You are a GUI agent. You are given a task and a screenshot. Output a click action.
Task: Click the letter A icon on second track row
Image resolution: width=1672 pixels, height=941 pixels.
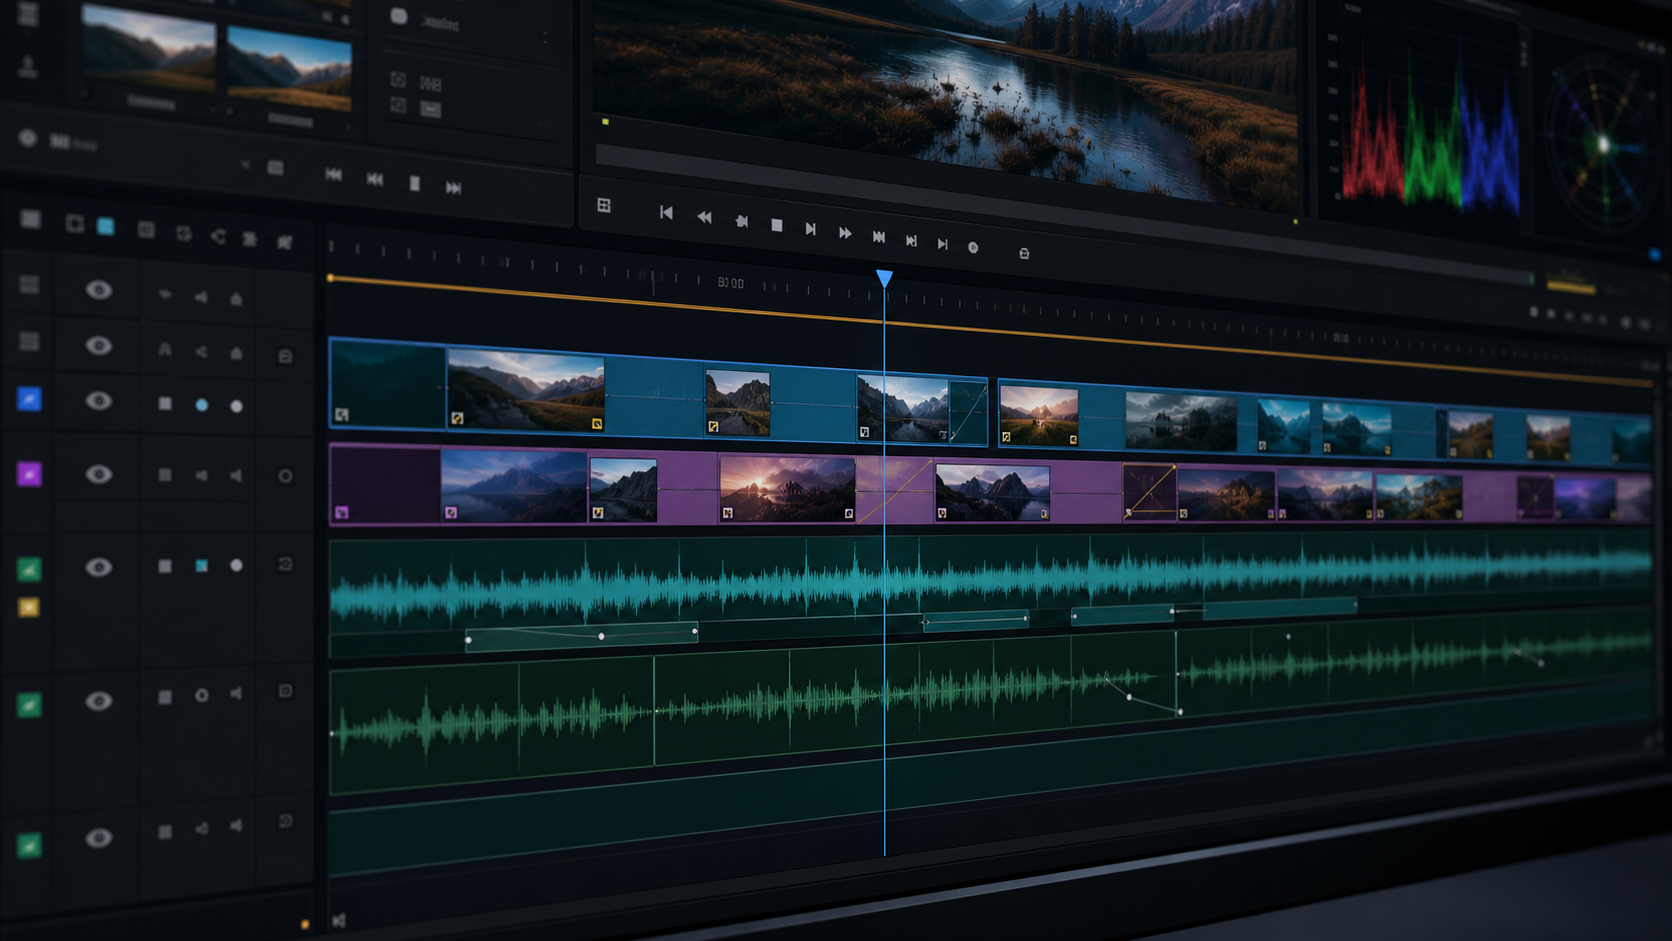[x=165, y=349]
